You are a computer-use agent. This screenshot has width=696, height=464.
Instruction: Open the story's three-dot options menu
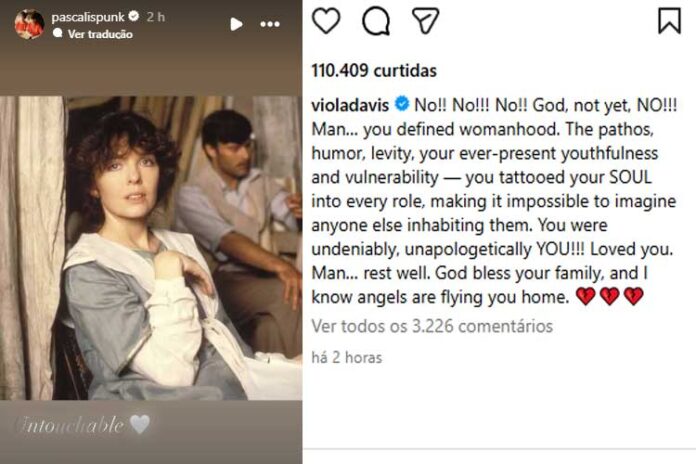270,24
